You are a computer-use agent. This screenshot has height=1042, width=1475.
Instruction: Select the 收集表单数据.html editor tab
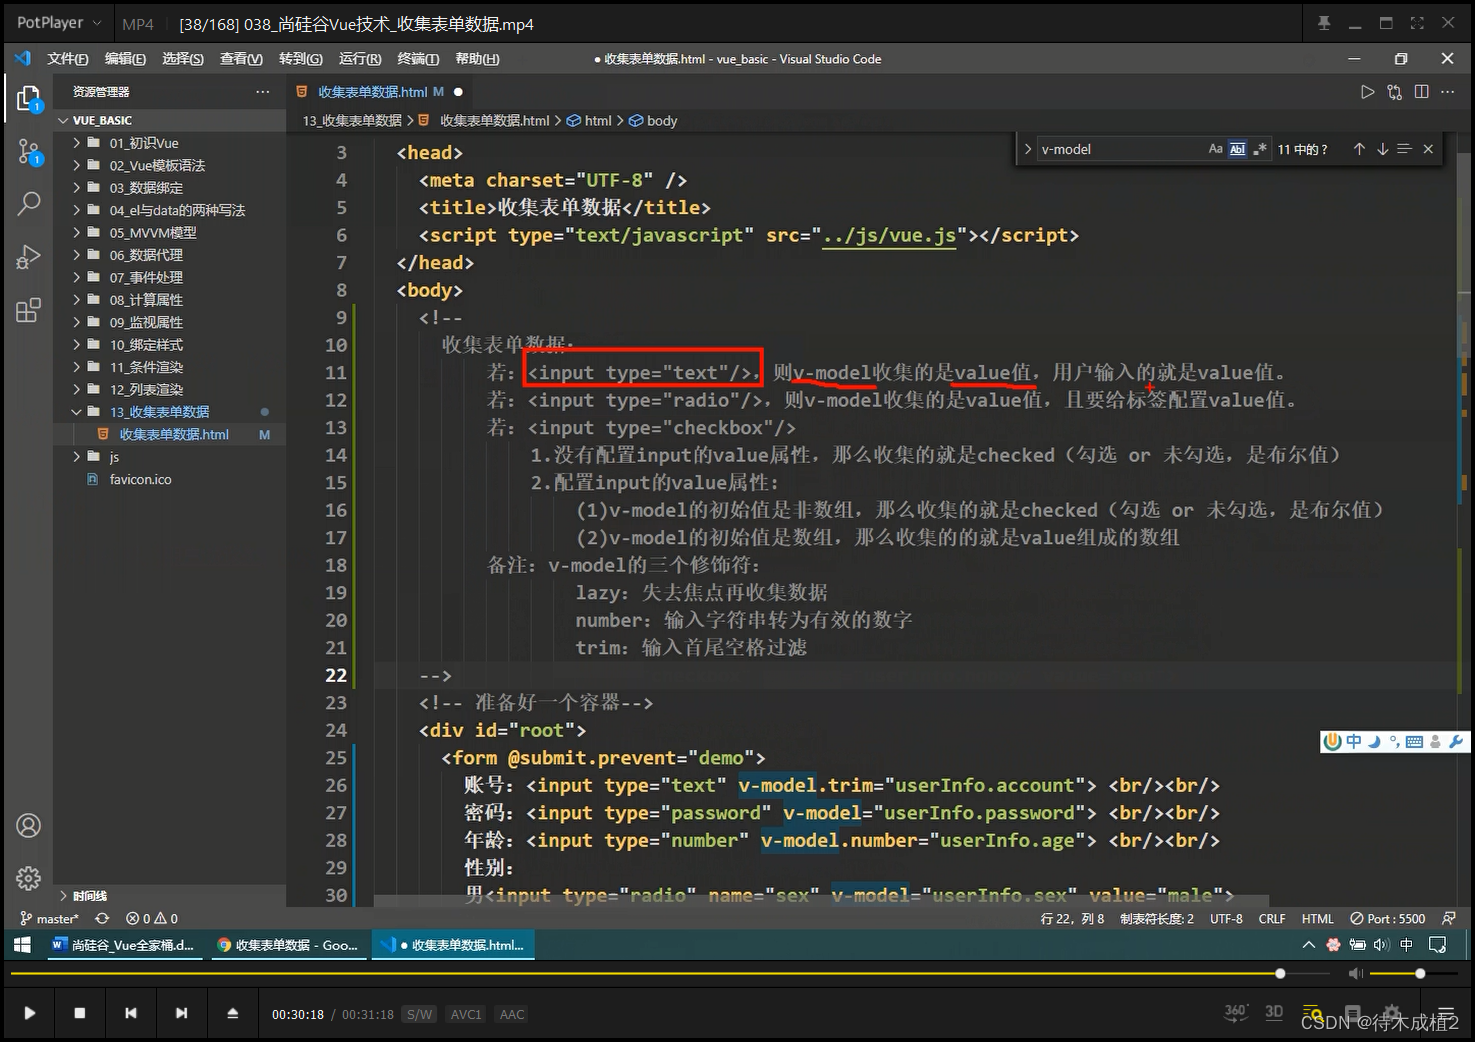click(380, 92)
